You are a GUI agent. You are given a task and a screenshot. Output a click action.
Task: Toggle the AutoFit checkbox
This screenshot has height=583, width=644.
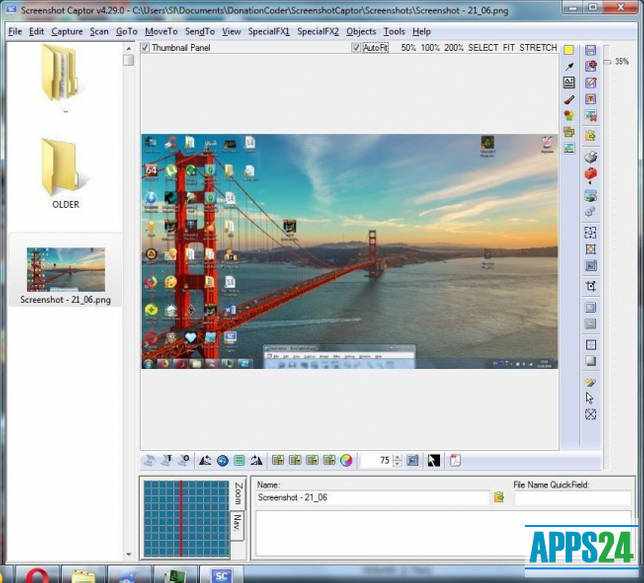pos(356,48)
